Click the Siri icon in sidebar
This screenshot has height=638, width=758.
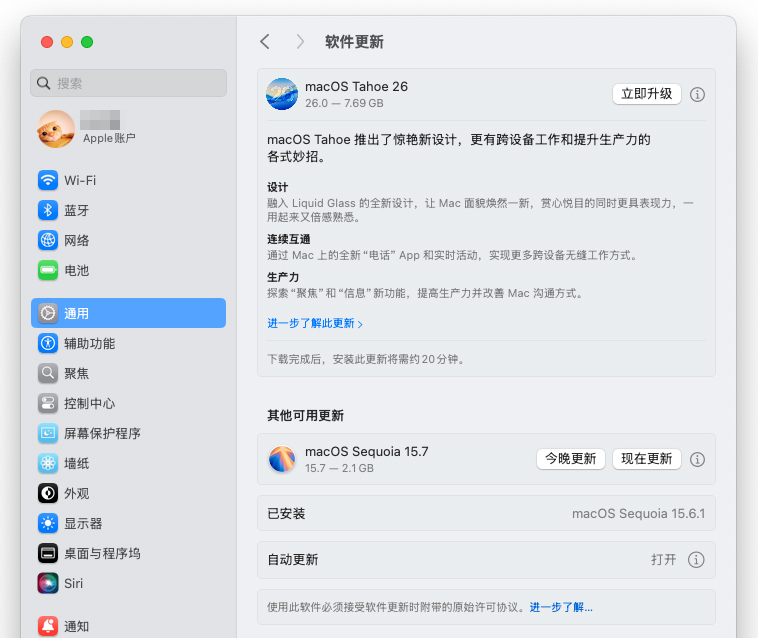pos(48,583)
